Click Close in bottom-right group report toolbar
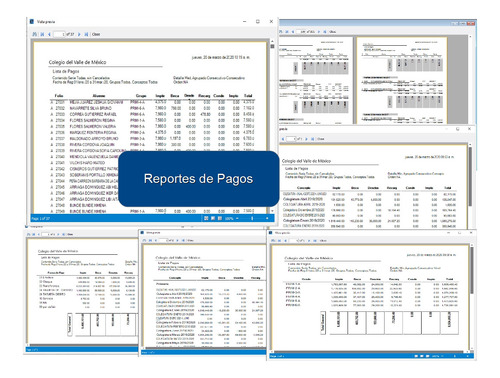This screenshot has height=378, width=500. [323, 240]
